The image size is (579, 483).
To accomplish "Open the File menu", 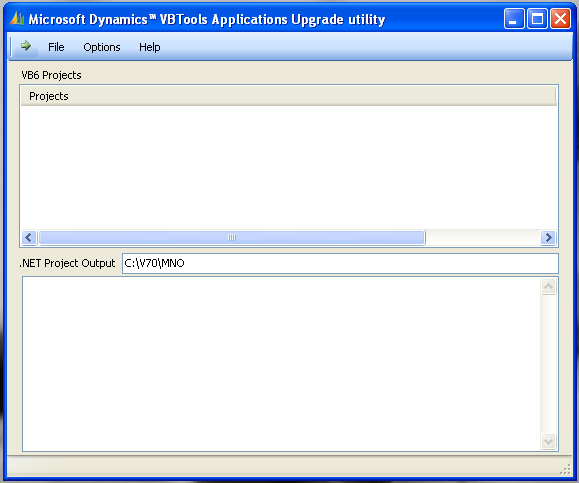I will click(x=56, y=47).
